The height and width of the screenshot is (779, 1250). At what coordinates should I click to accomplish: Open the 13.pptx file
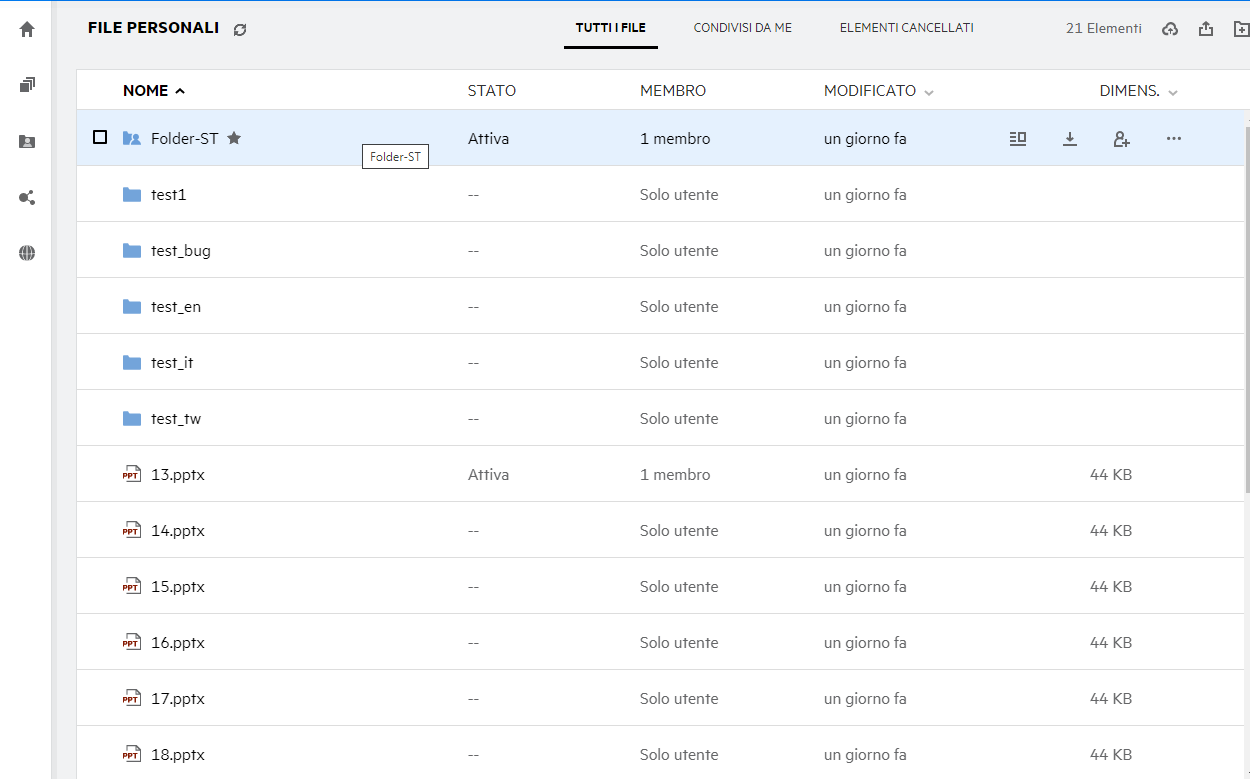(177, 475)
